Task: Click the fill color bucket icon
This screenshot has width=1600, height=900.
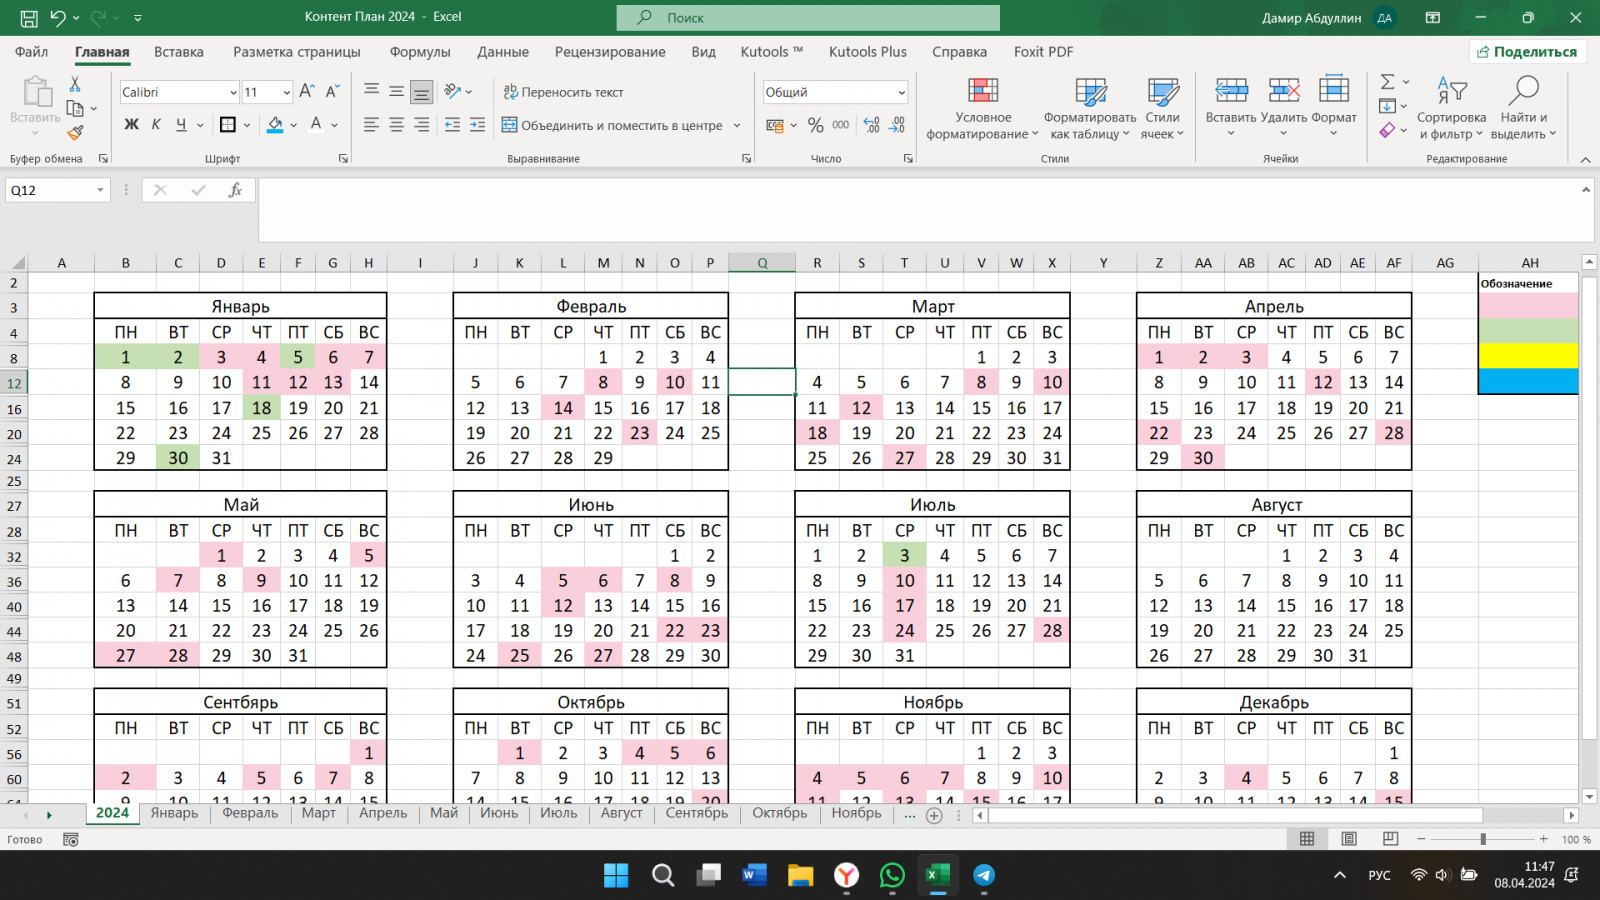Action: coord(275,125)
